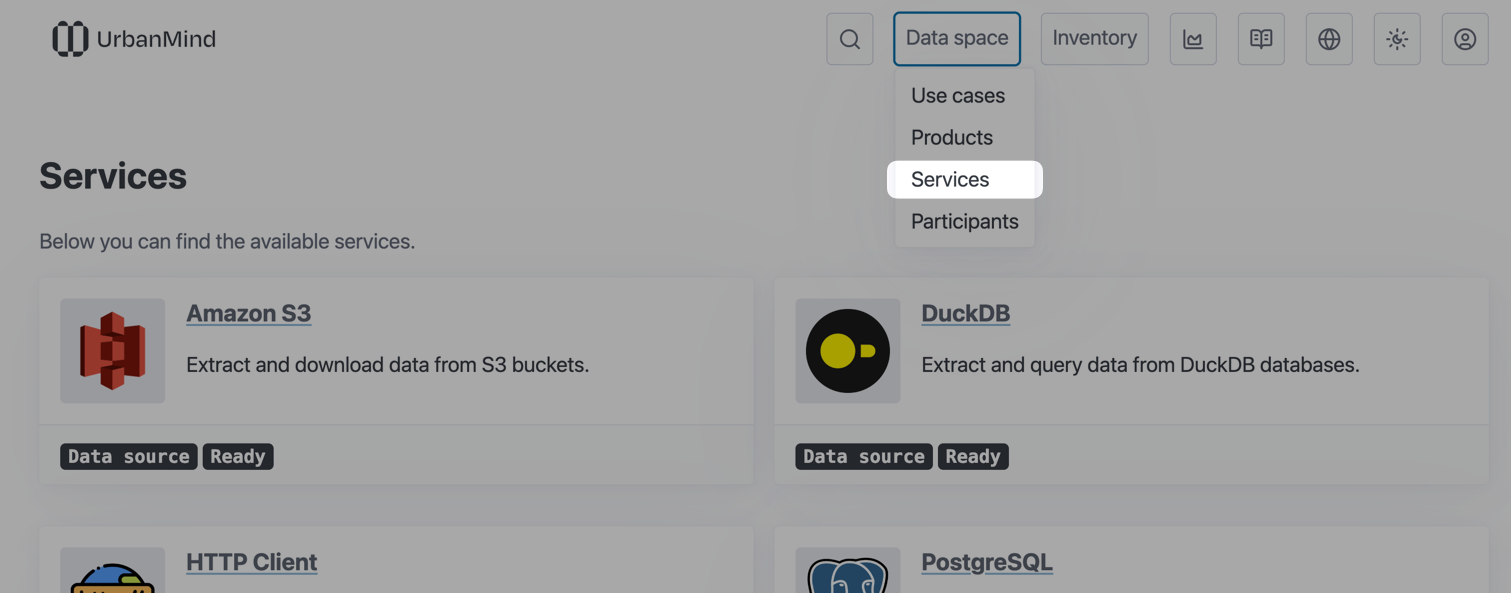
Task: Click 'Below you can find the available services' text
Action: [227, 241]
